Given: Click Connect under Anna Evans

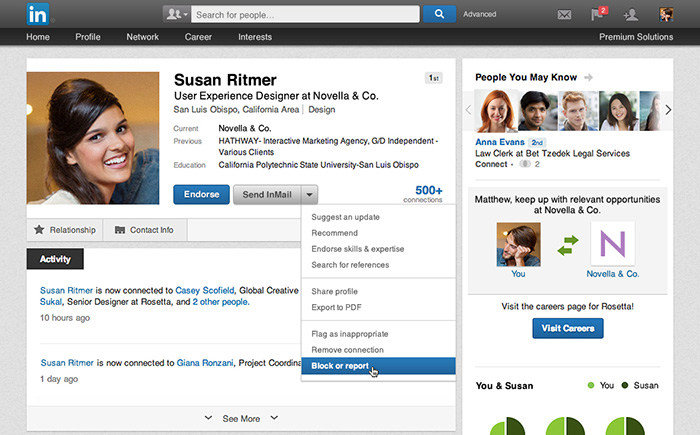Looking at the screenshot, I should (x=491, y=164).
